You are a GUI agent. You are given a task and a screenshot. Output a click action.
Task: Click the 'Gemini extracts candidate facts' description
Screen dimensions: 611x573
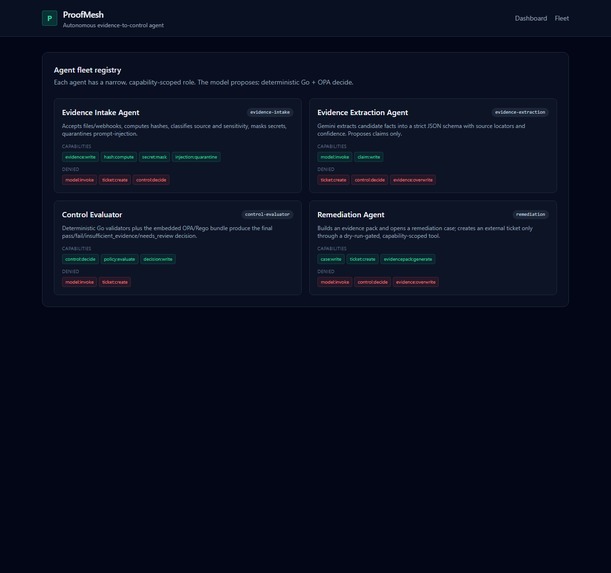(421, 130)
